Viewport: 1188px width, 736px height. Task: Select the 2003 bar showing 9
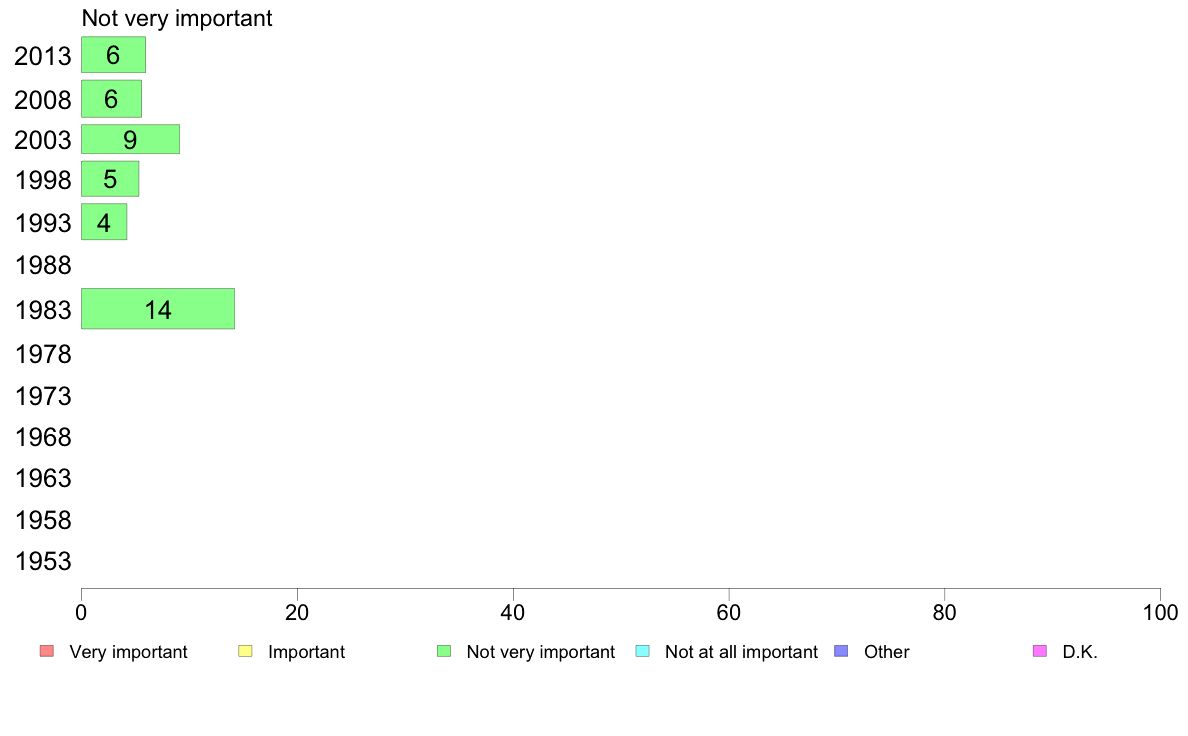click(130, 139)
